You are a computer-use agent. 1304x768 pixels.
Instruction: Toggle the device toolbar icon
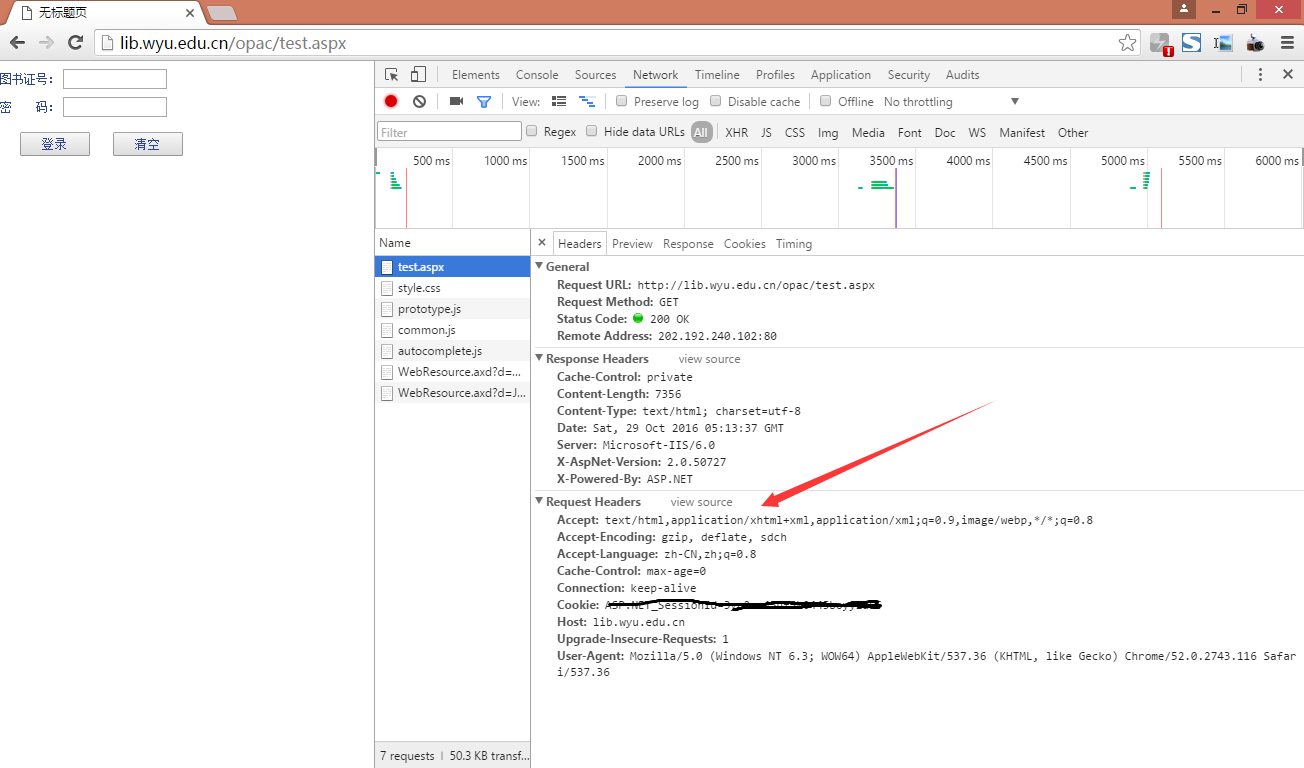click(418, 75)
